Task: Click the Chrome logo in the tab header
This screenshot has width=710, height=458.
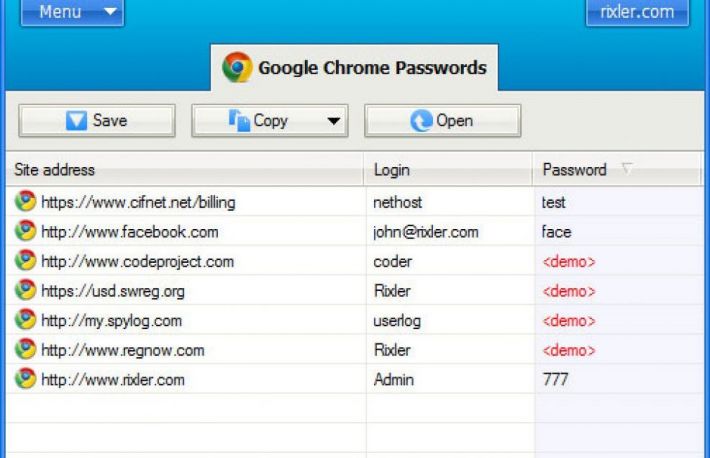Action: click(237, 68)
